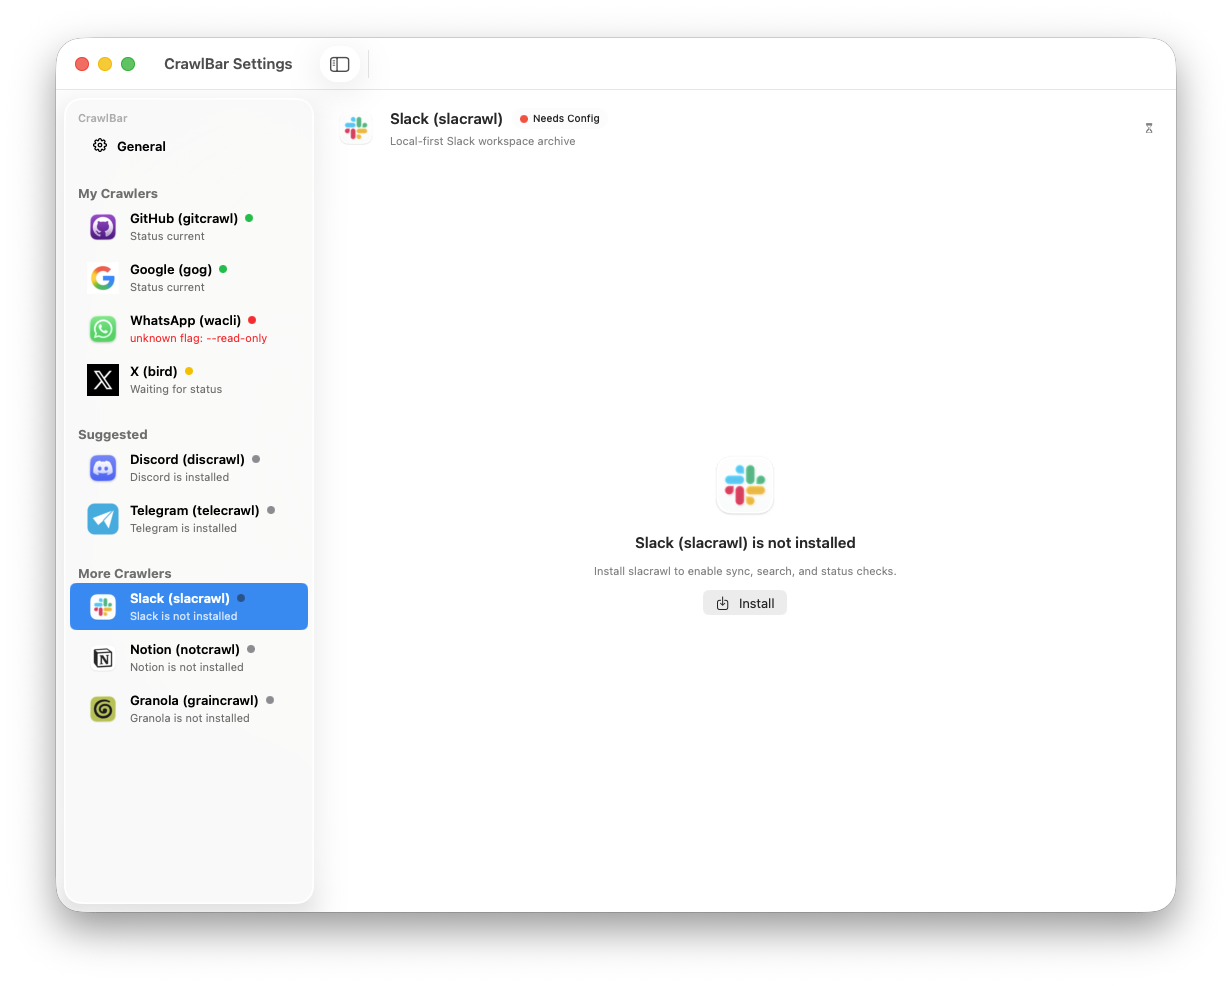Open the General settings item
The height and width of the screenshot is (986, 1232).
pyautogui.click(x=189, y=146)
